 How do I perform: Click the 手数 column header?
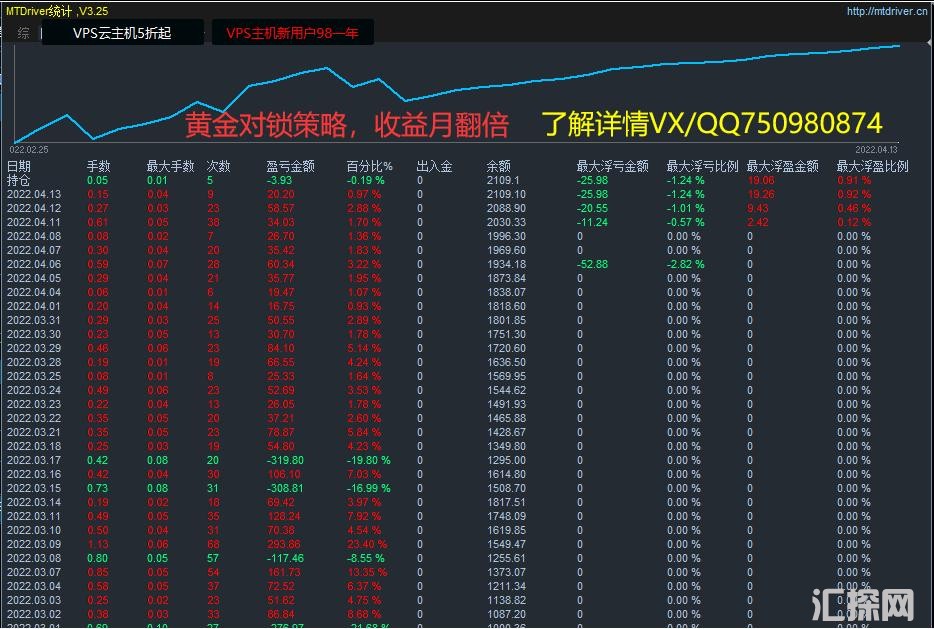pos(98,166)
